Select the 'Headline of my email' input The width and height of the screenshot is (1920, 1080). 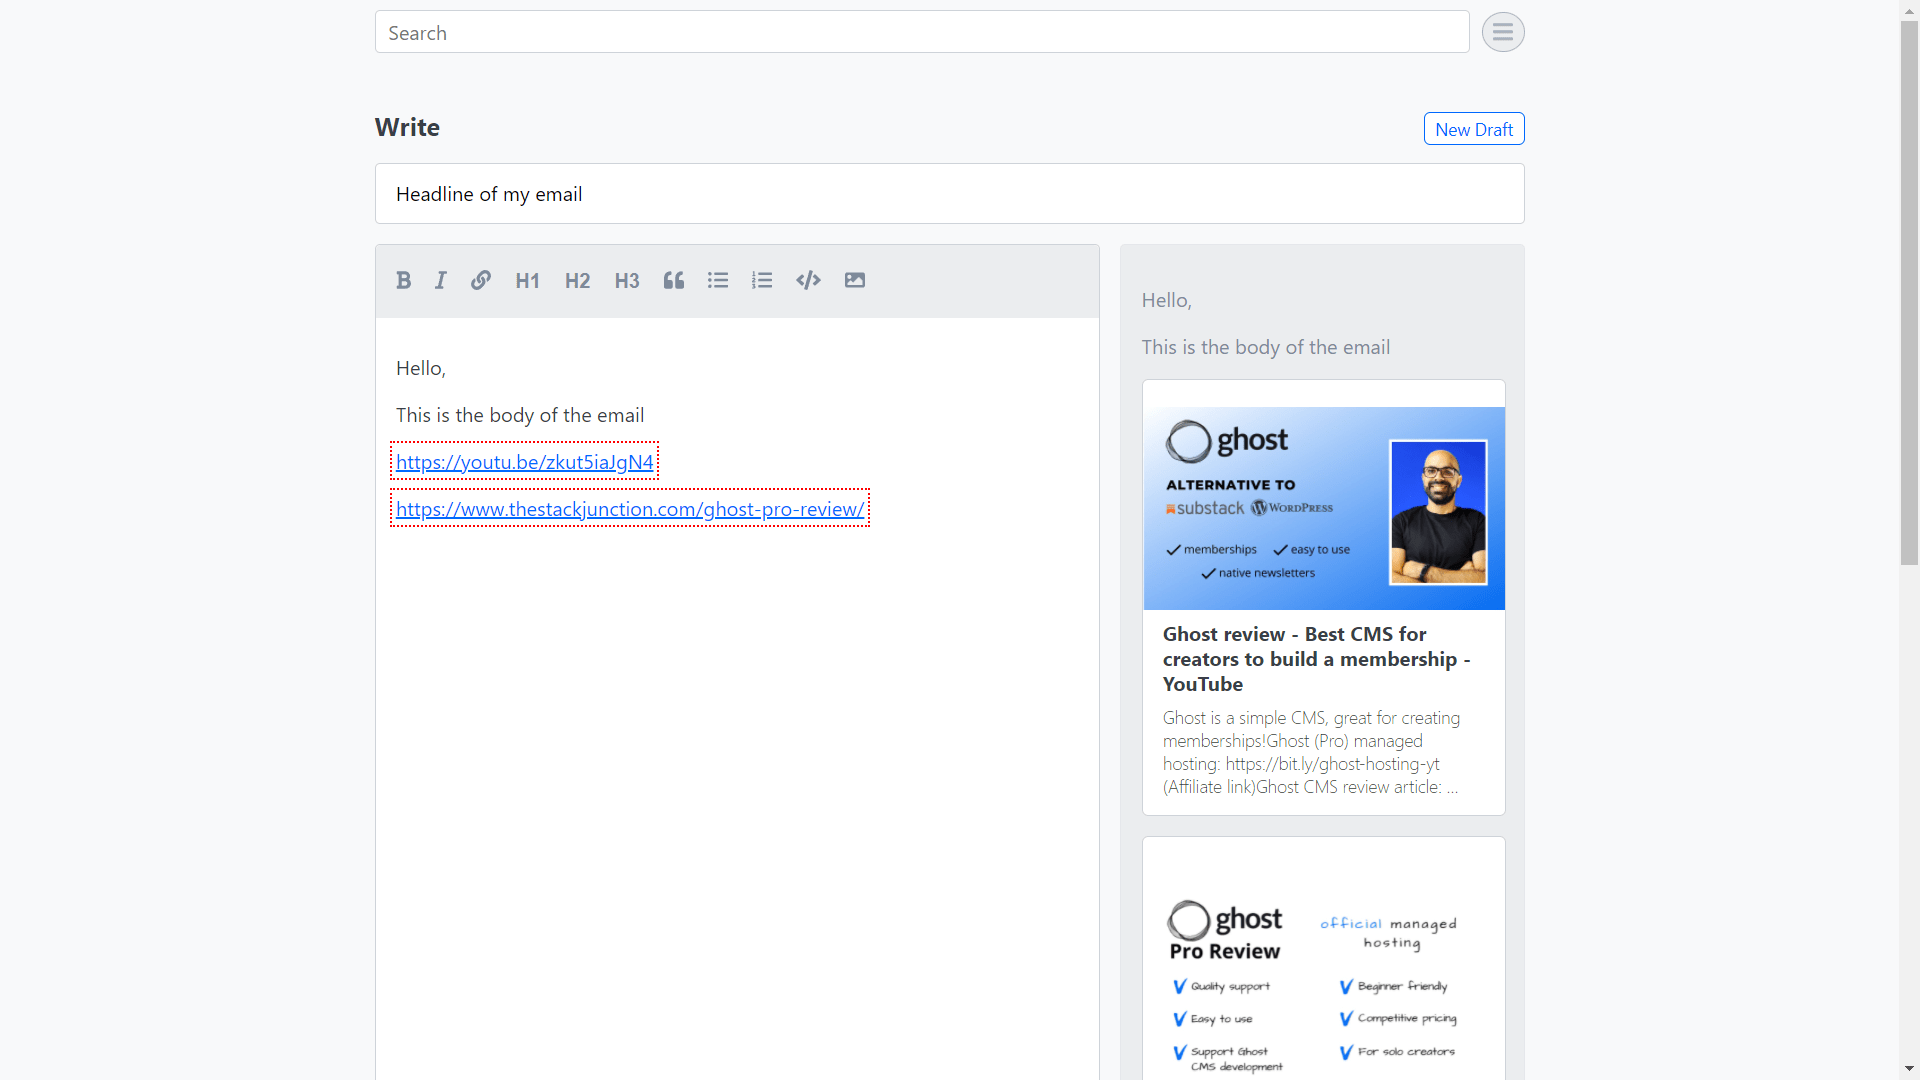(x=948, y=193)
